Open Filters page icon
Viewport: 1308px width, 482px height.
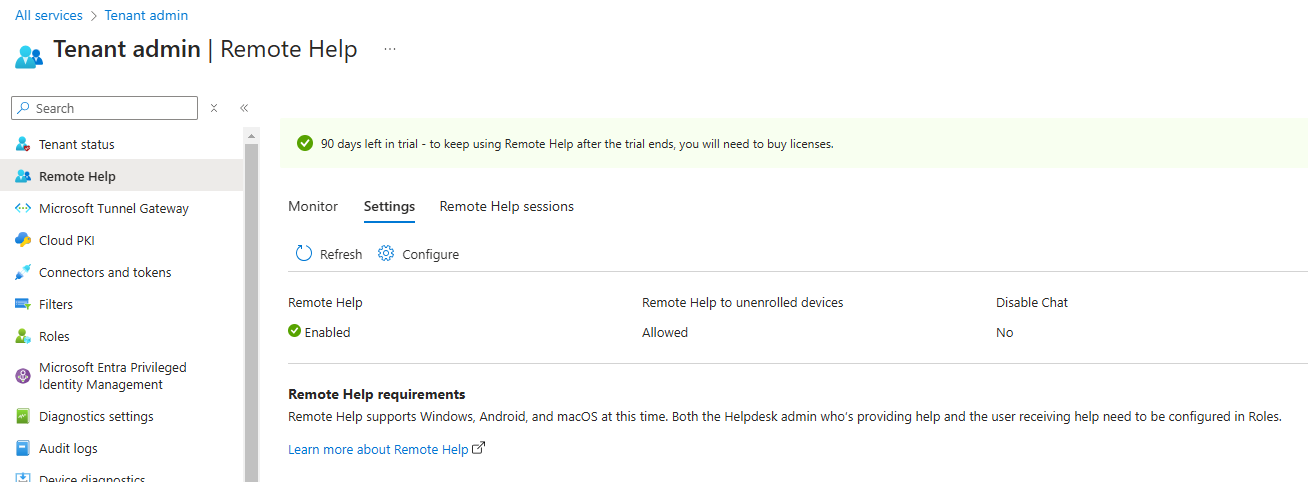[23, 304]
